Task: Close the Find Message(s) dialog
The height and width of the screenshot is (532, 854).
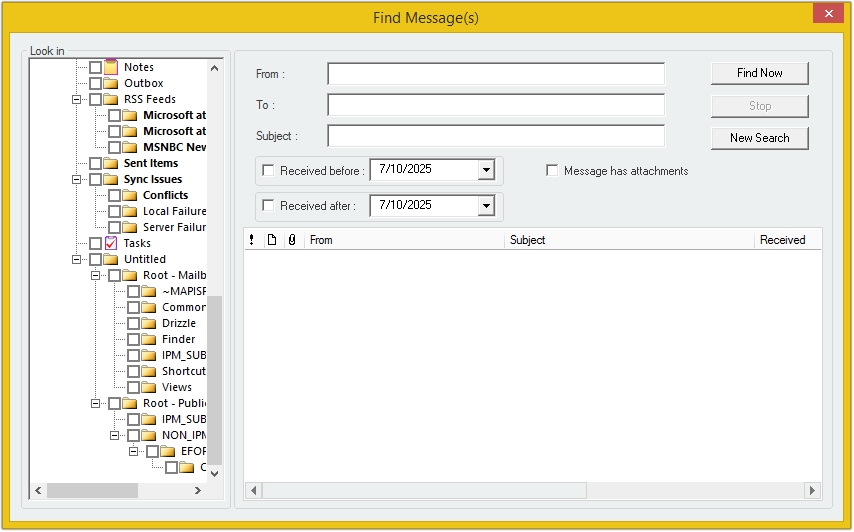Action: [828, 13]
